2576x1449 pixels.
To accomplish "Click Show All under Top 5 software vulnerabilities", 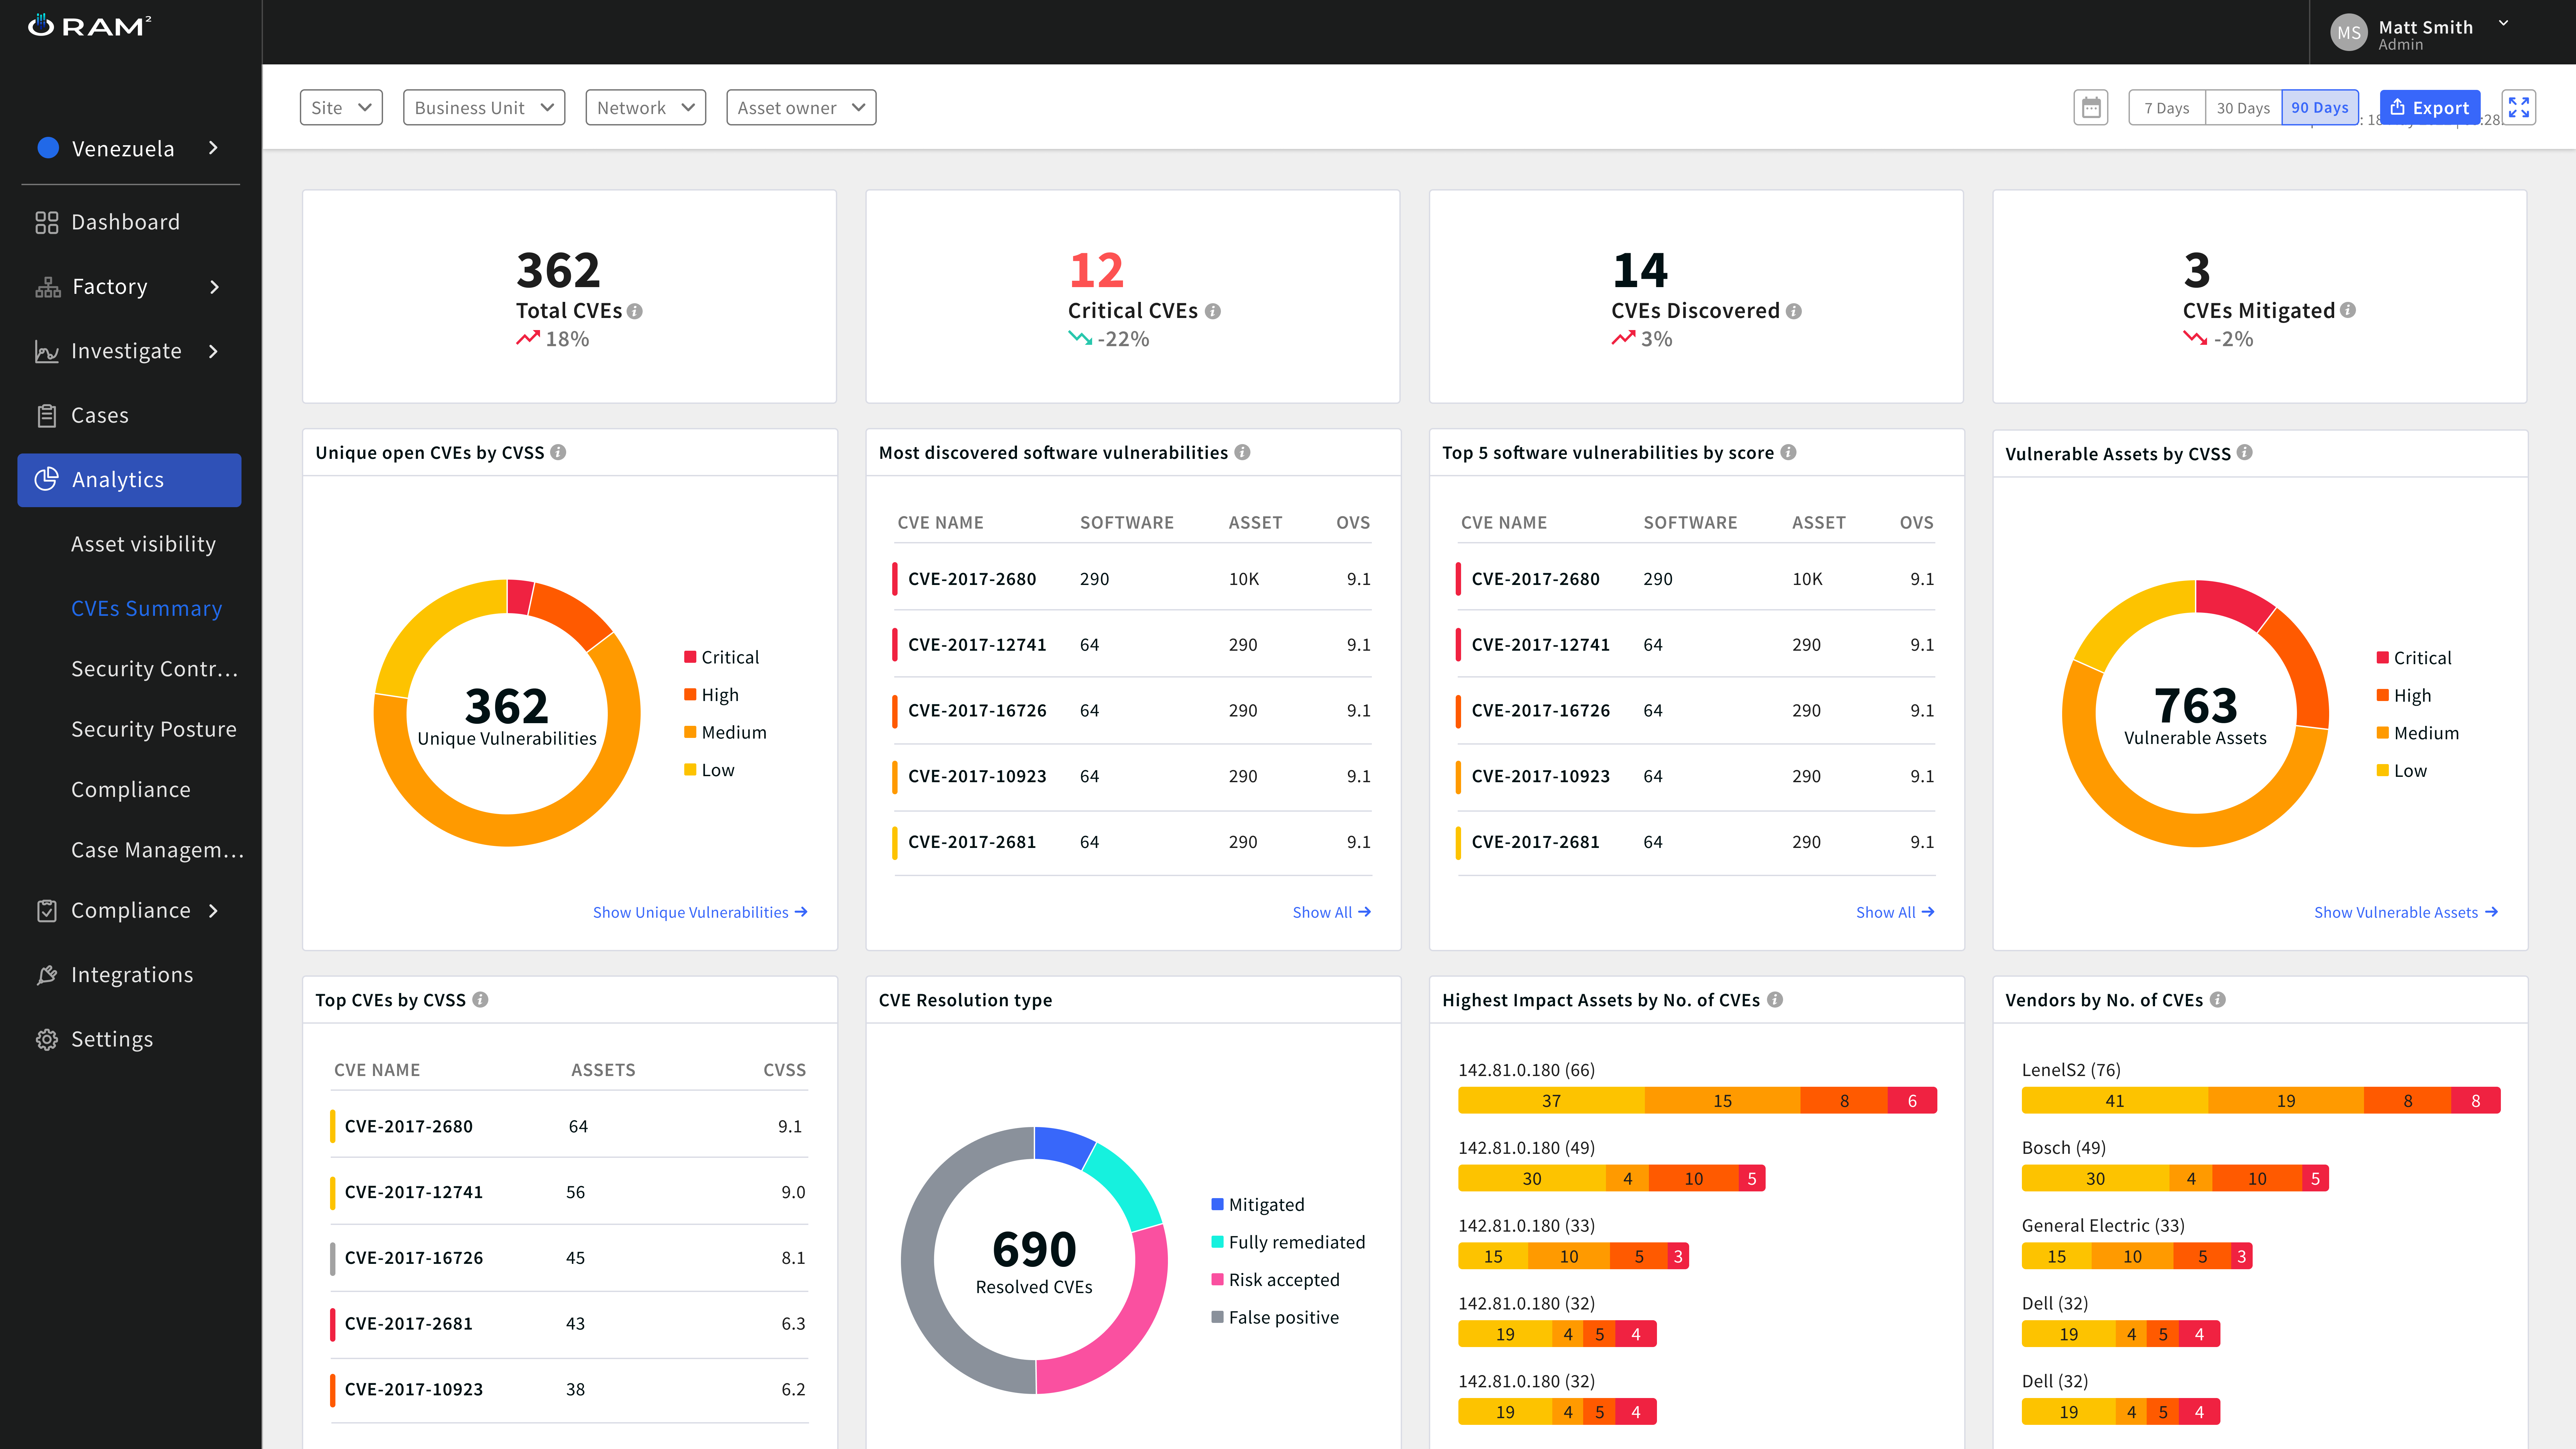I will coord(1895,912).
